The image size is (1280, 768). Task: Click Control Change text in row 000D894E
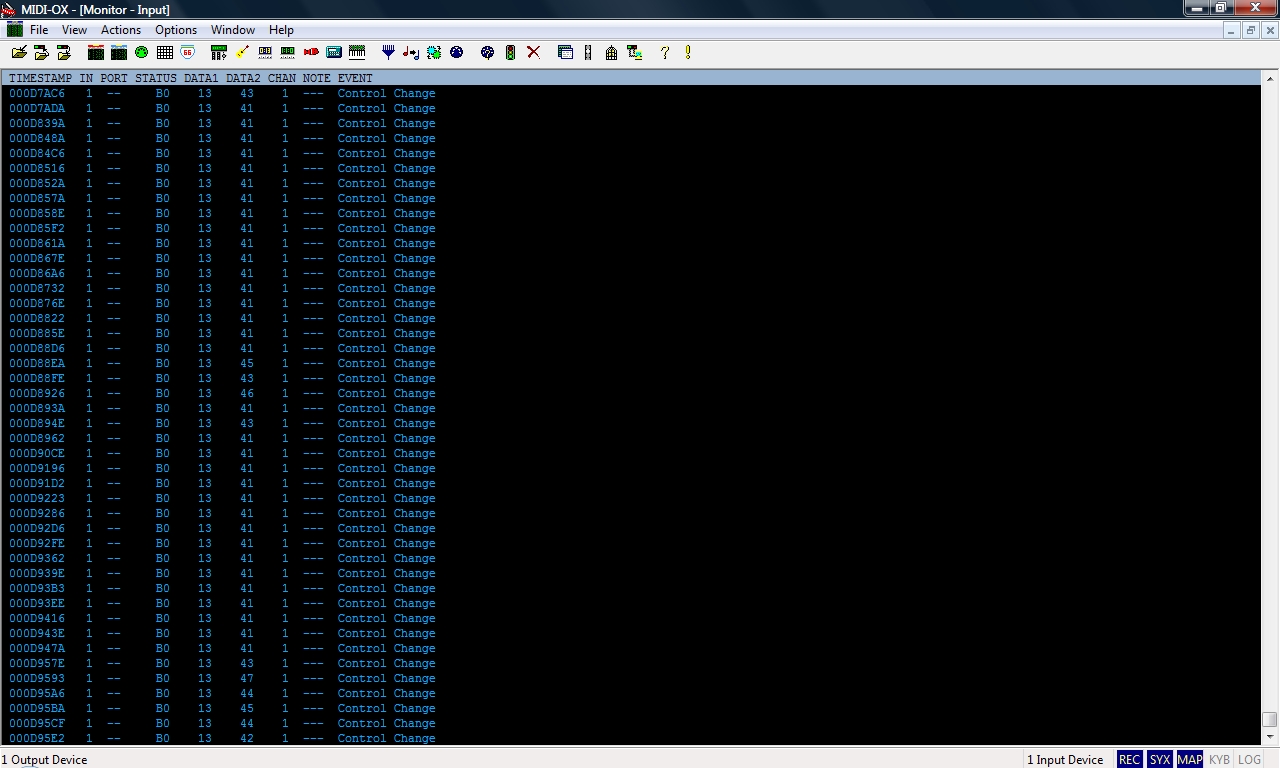coord(386,423)
